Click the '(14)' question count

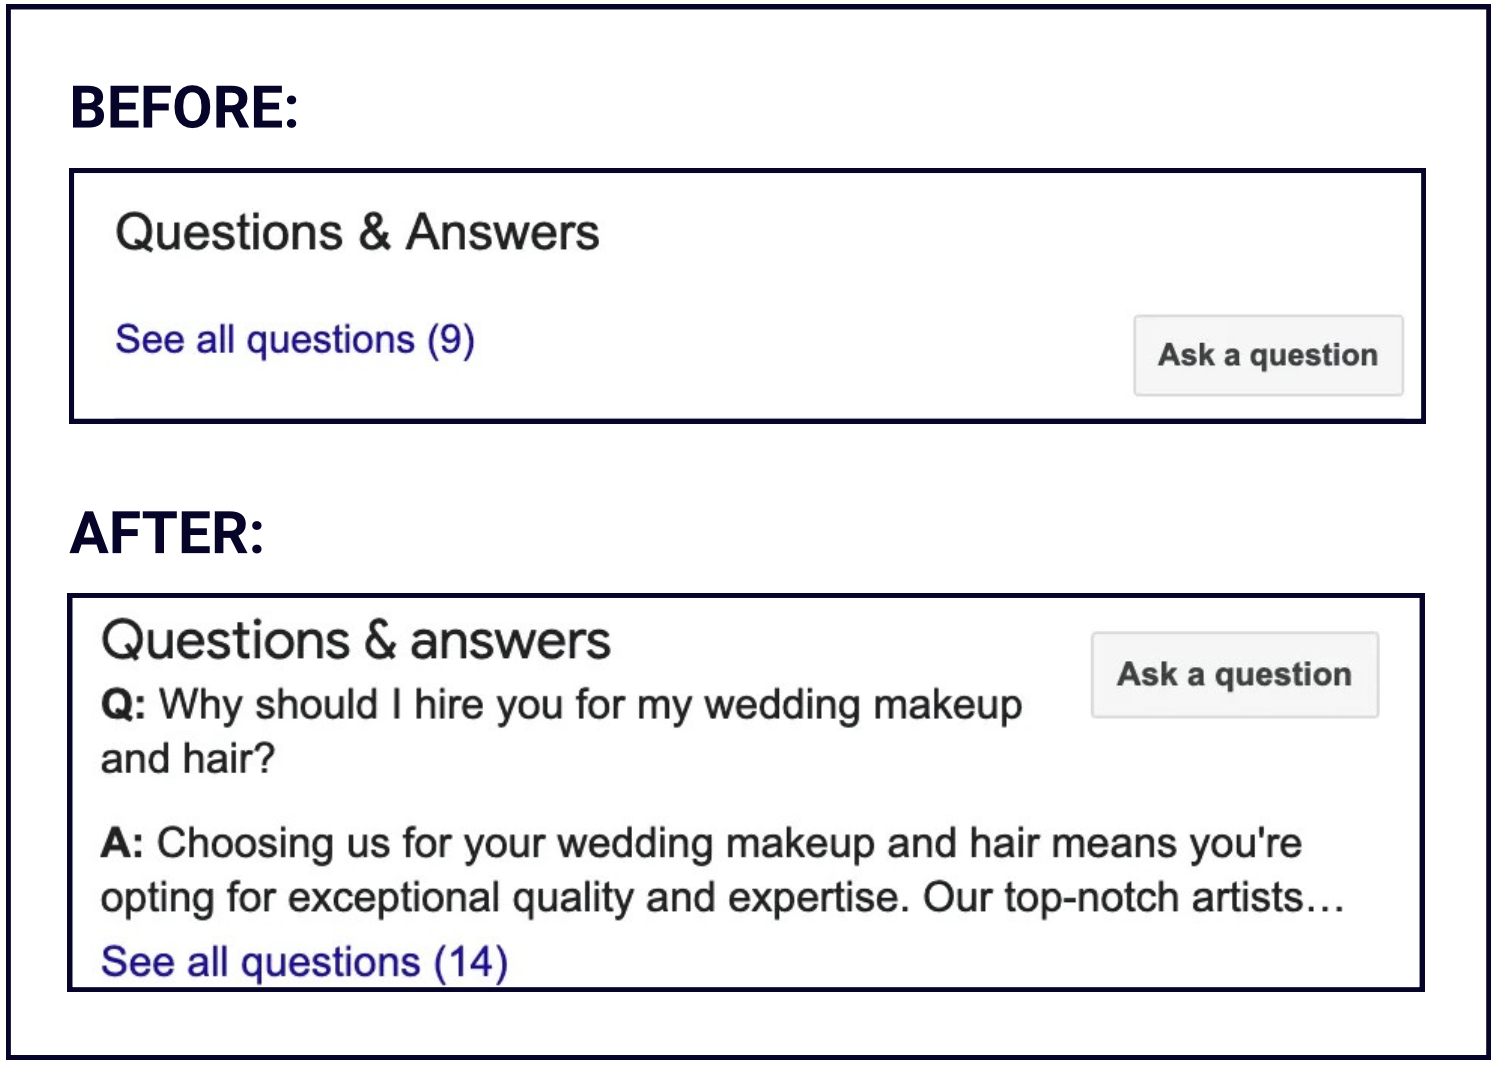coord(470,962)
